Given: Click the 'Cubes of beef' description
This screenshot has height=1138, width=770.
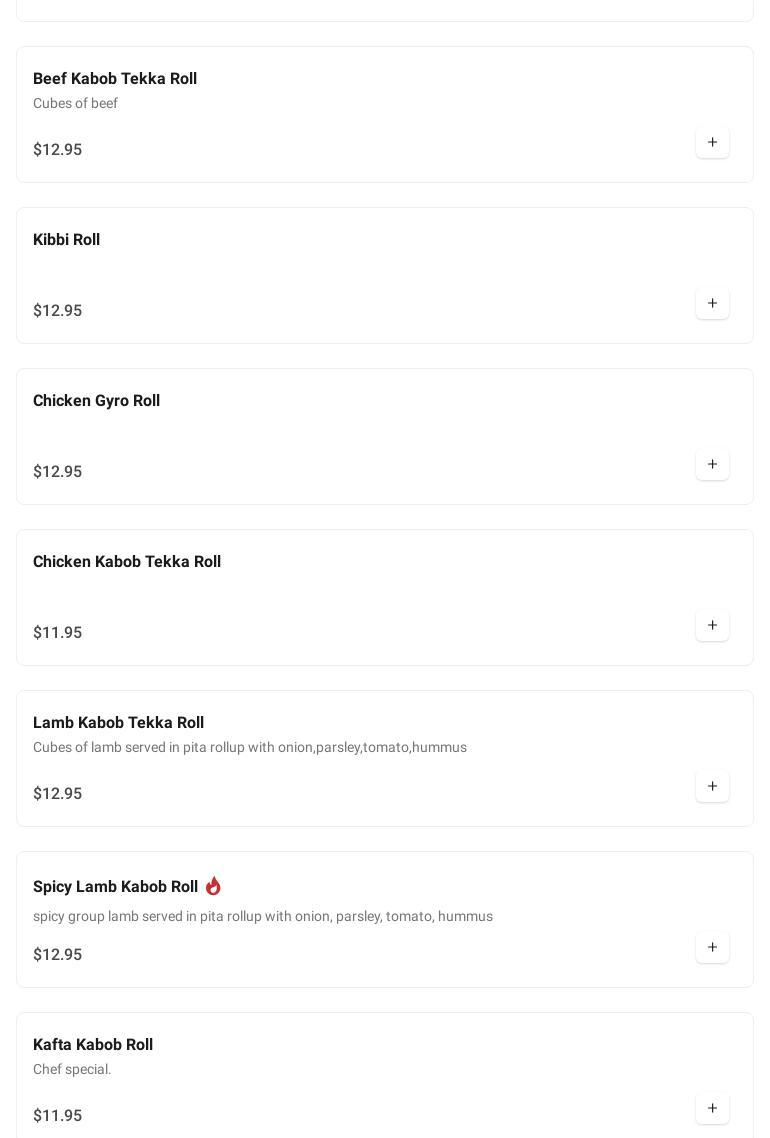Looking at the screenshot, I should (75, 104).
